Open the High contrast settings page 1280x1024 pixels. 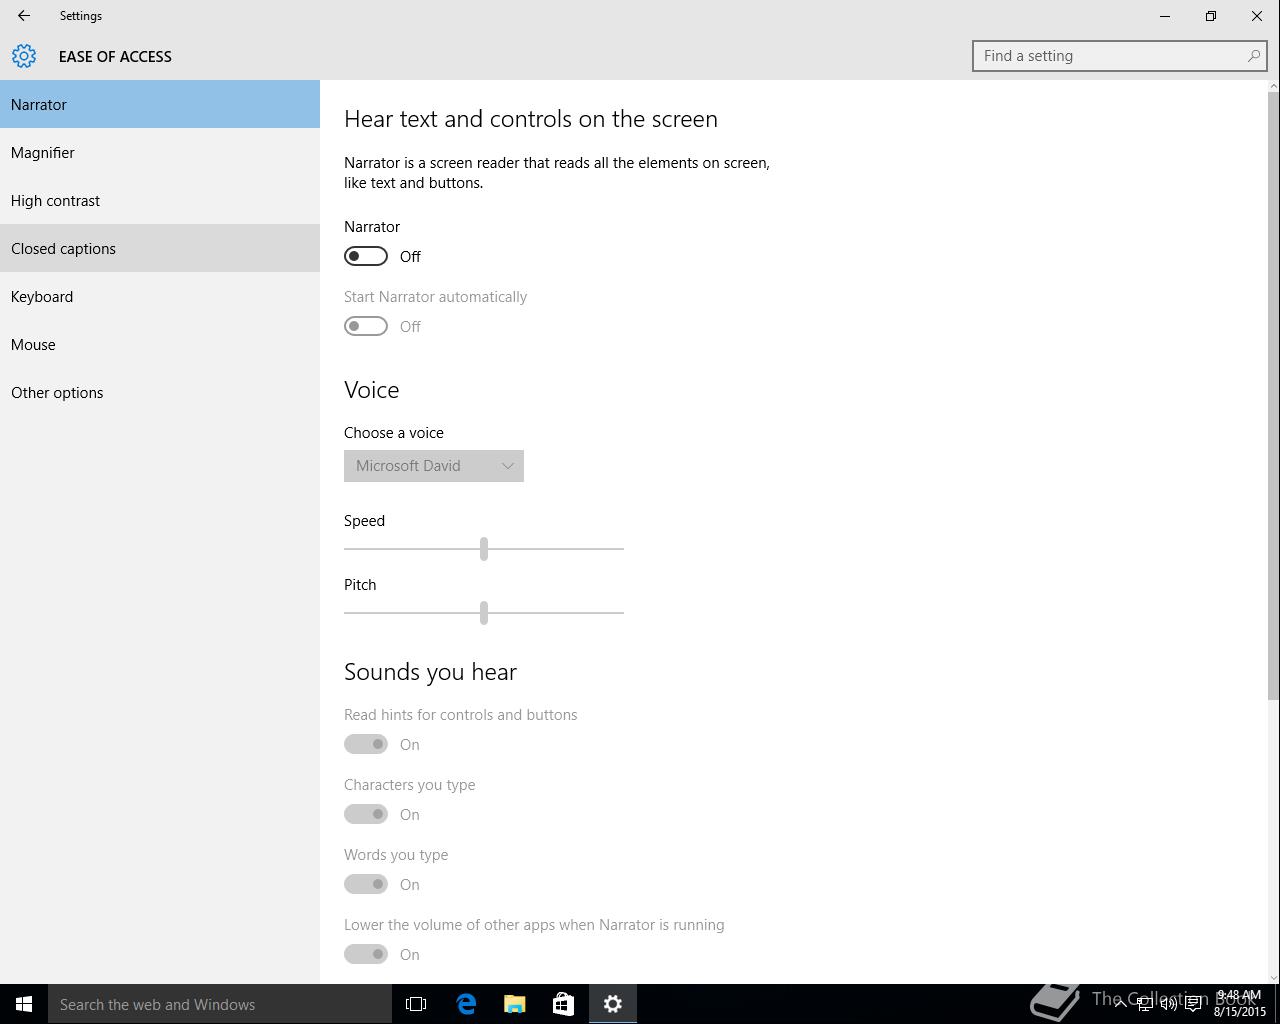pyautogui.click(x=160, y=200)
